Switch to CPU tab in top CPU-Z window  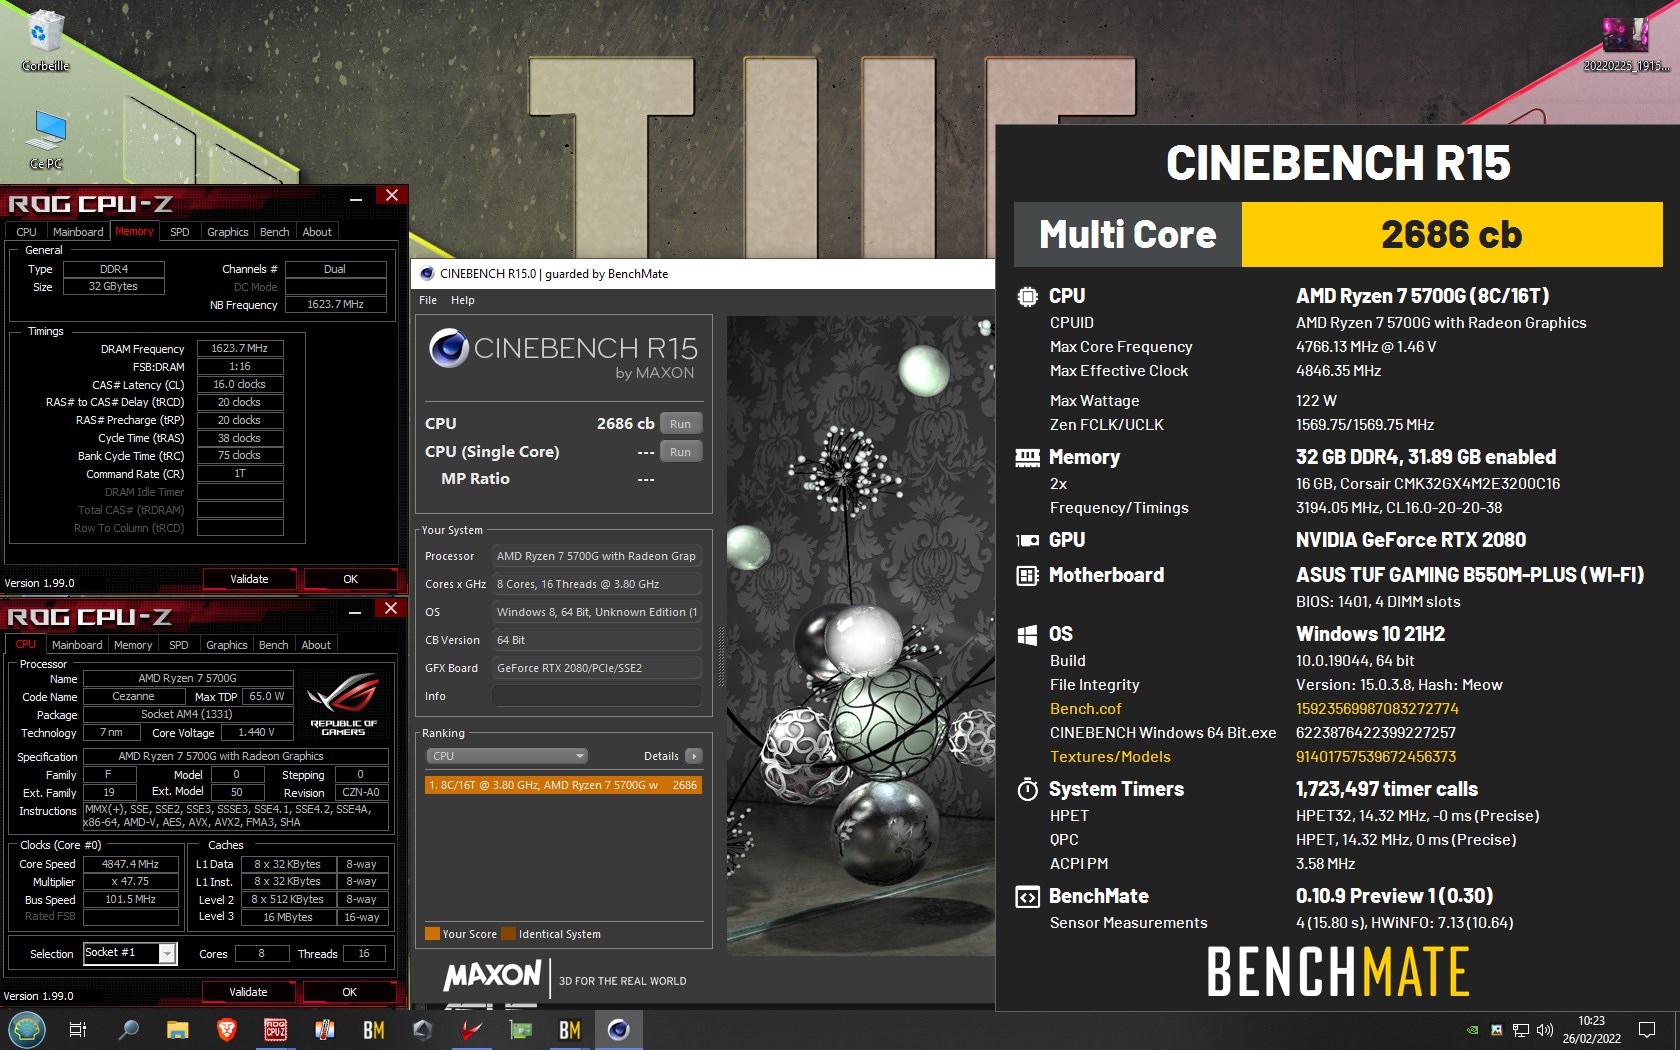[x=27, y=232]
